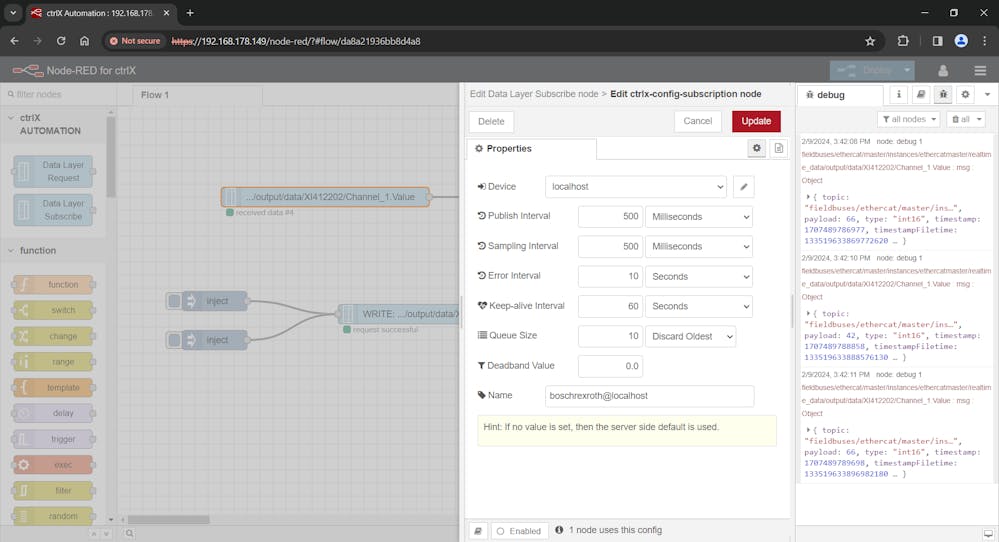999x542 pixels.
Task: Click the pencil edit icon beside Device
Action: point(742,187)
